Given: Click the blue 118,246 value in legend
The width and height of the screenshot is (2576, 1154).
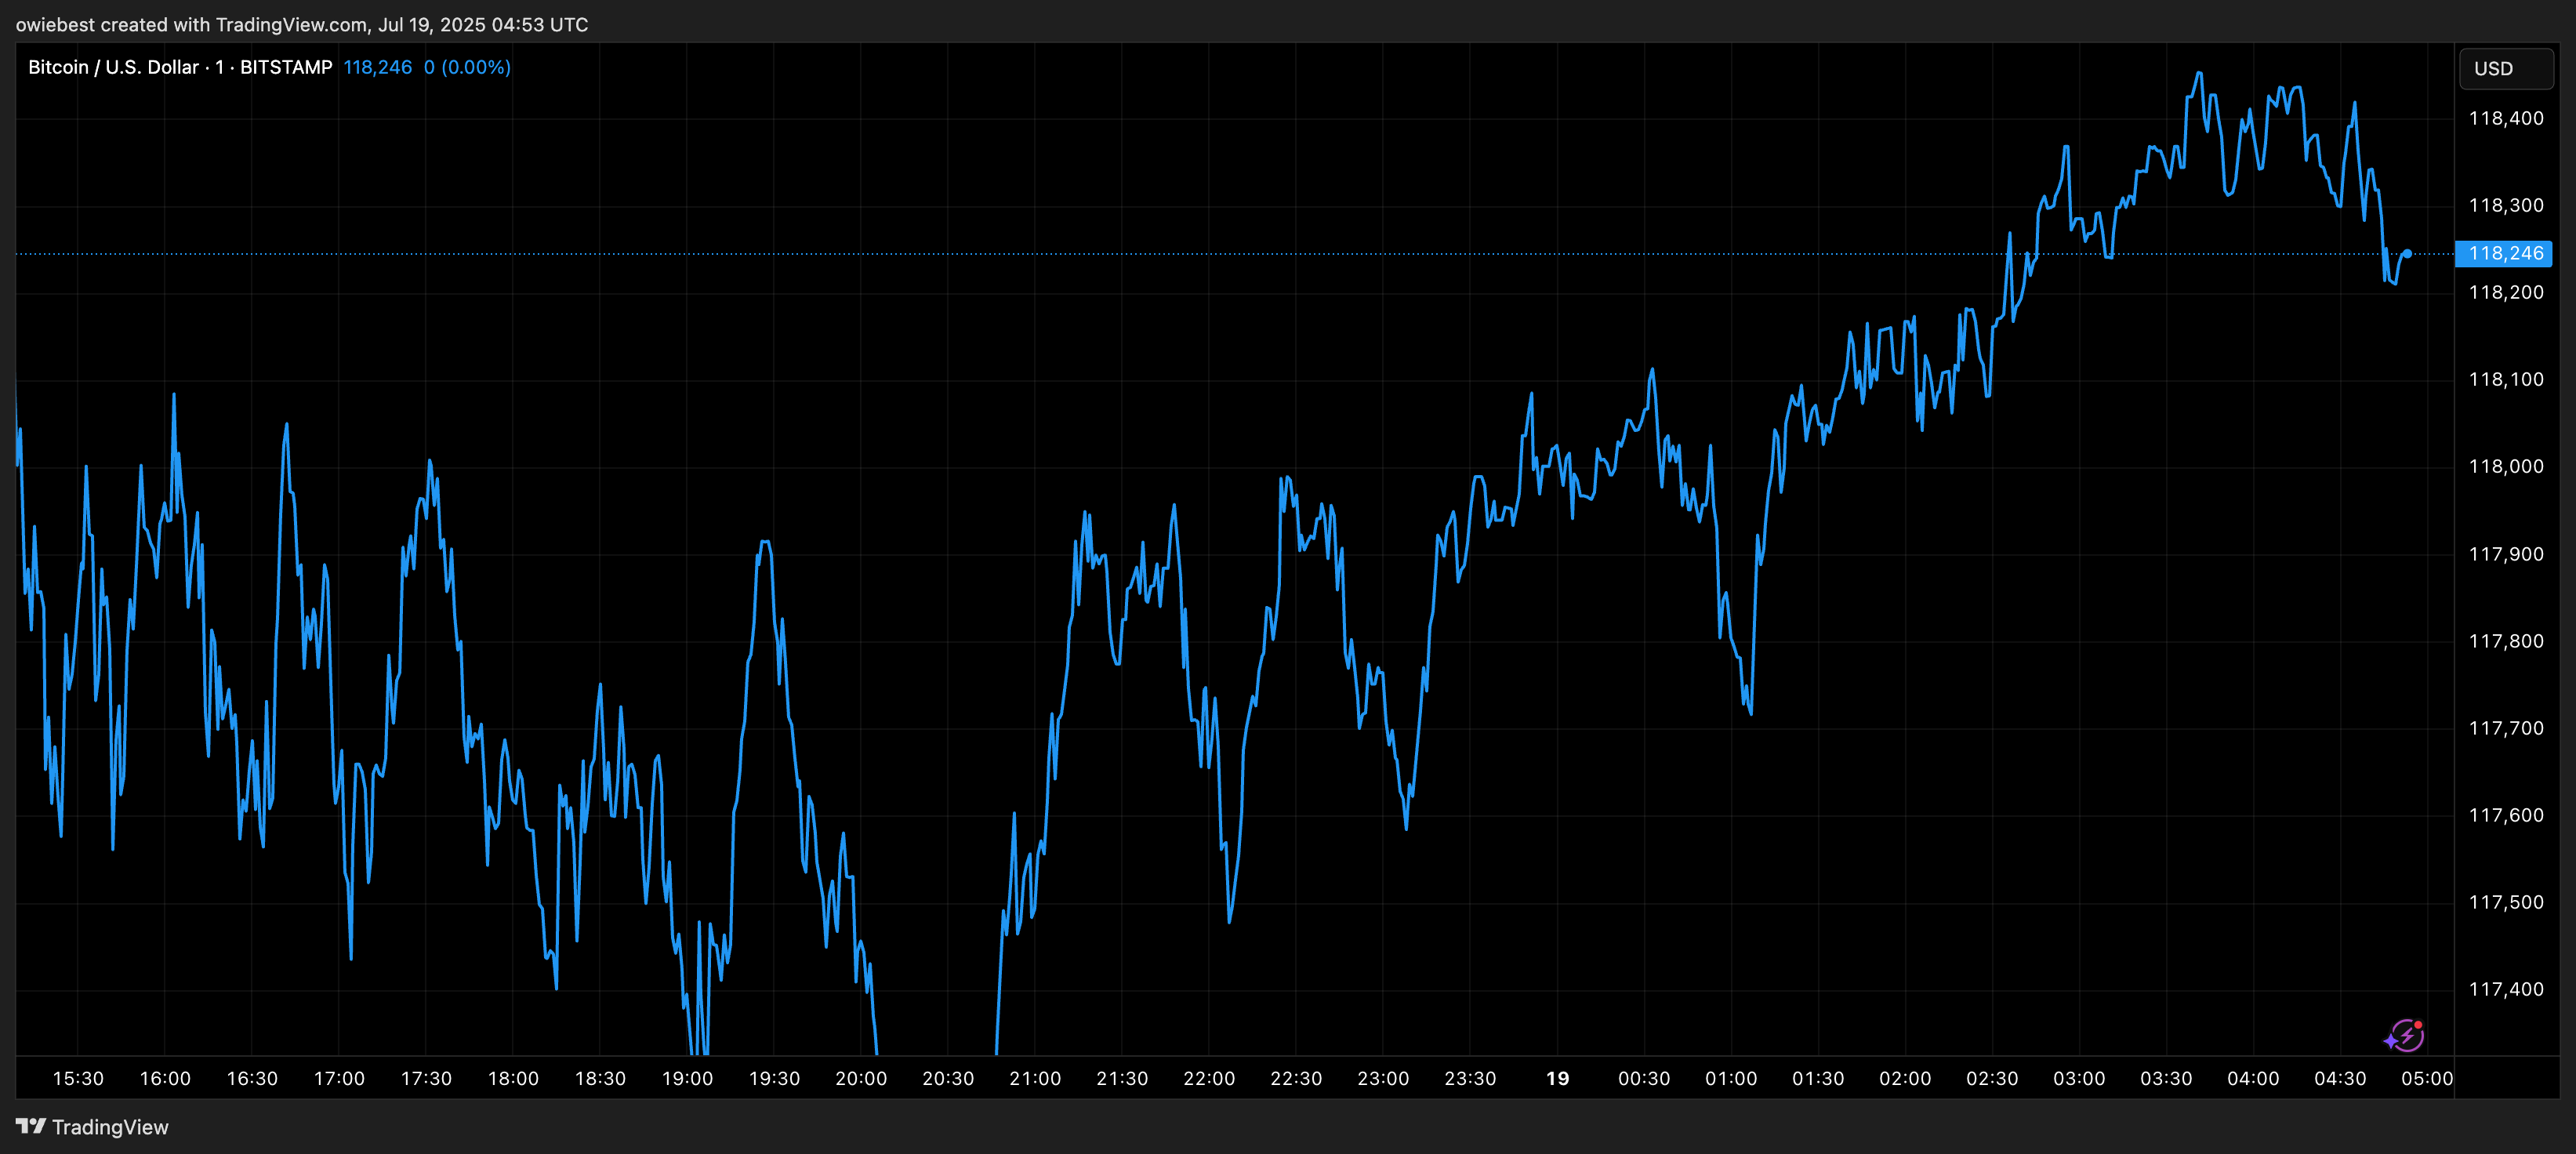Looking at the screenshot, I should [378, 67].
